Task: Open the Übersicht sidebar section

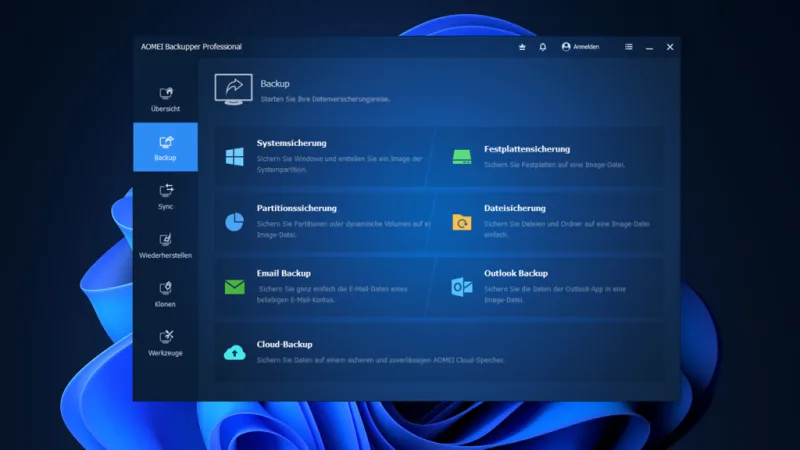Action: point(165,99)
